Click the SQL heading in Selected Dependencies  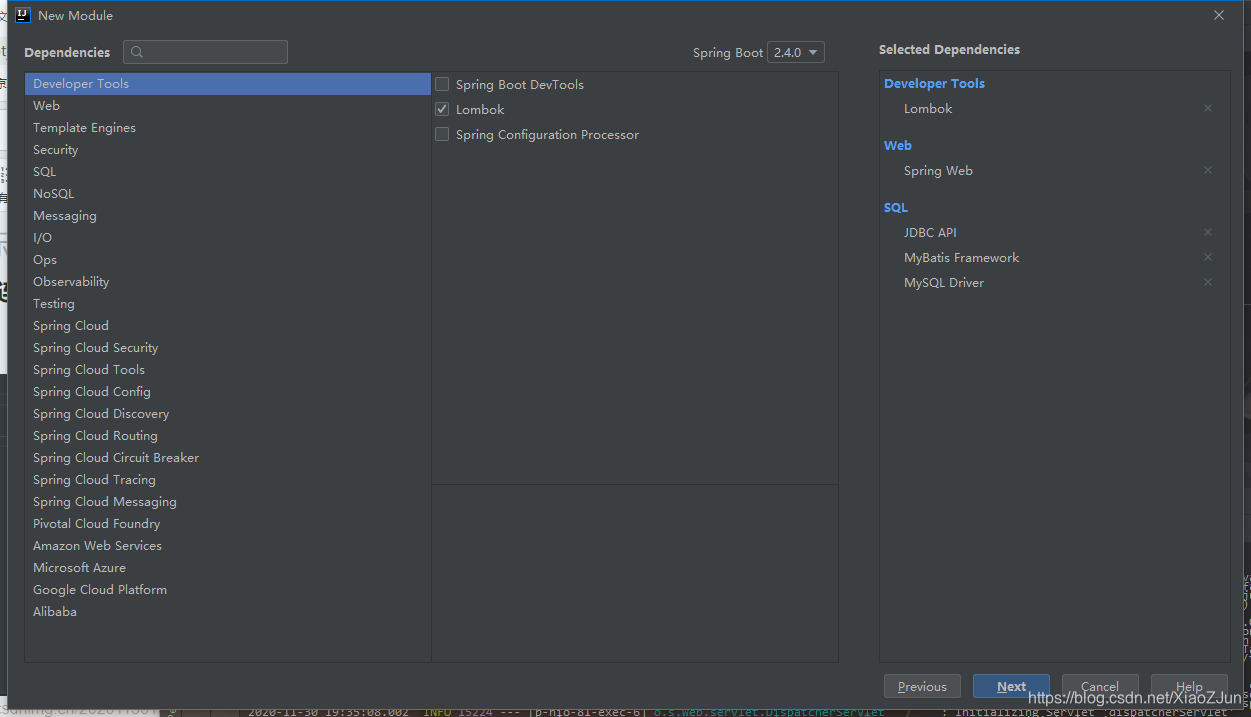click(x=896, y=207)
